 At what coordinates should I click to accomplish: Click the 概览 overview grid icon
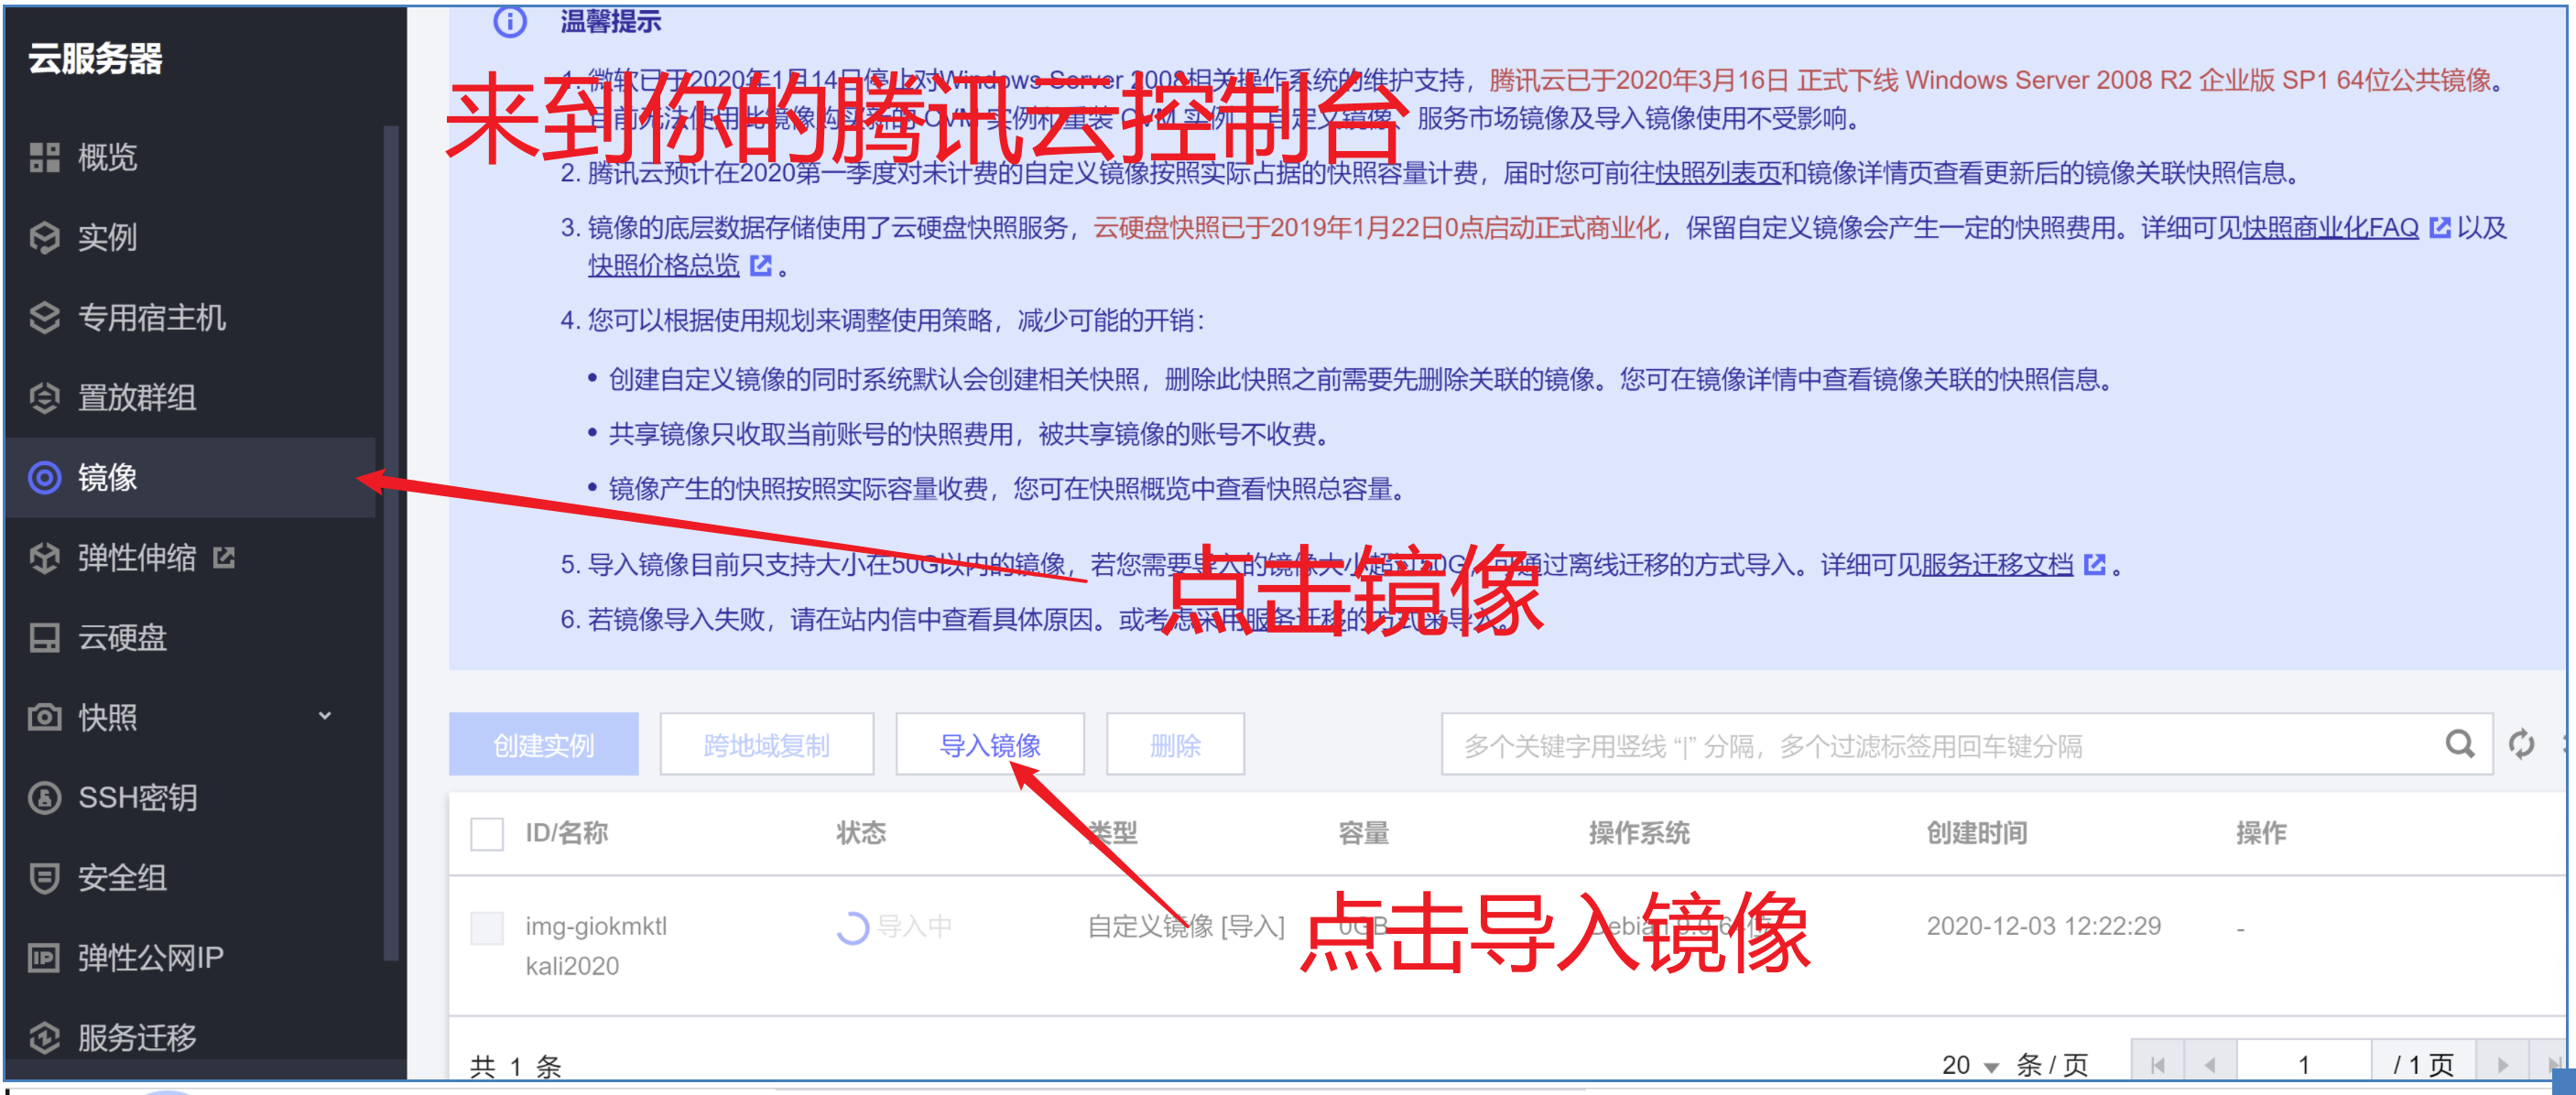[44, 157]
